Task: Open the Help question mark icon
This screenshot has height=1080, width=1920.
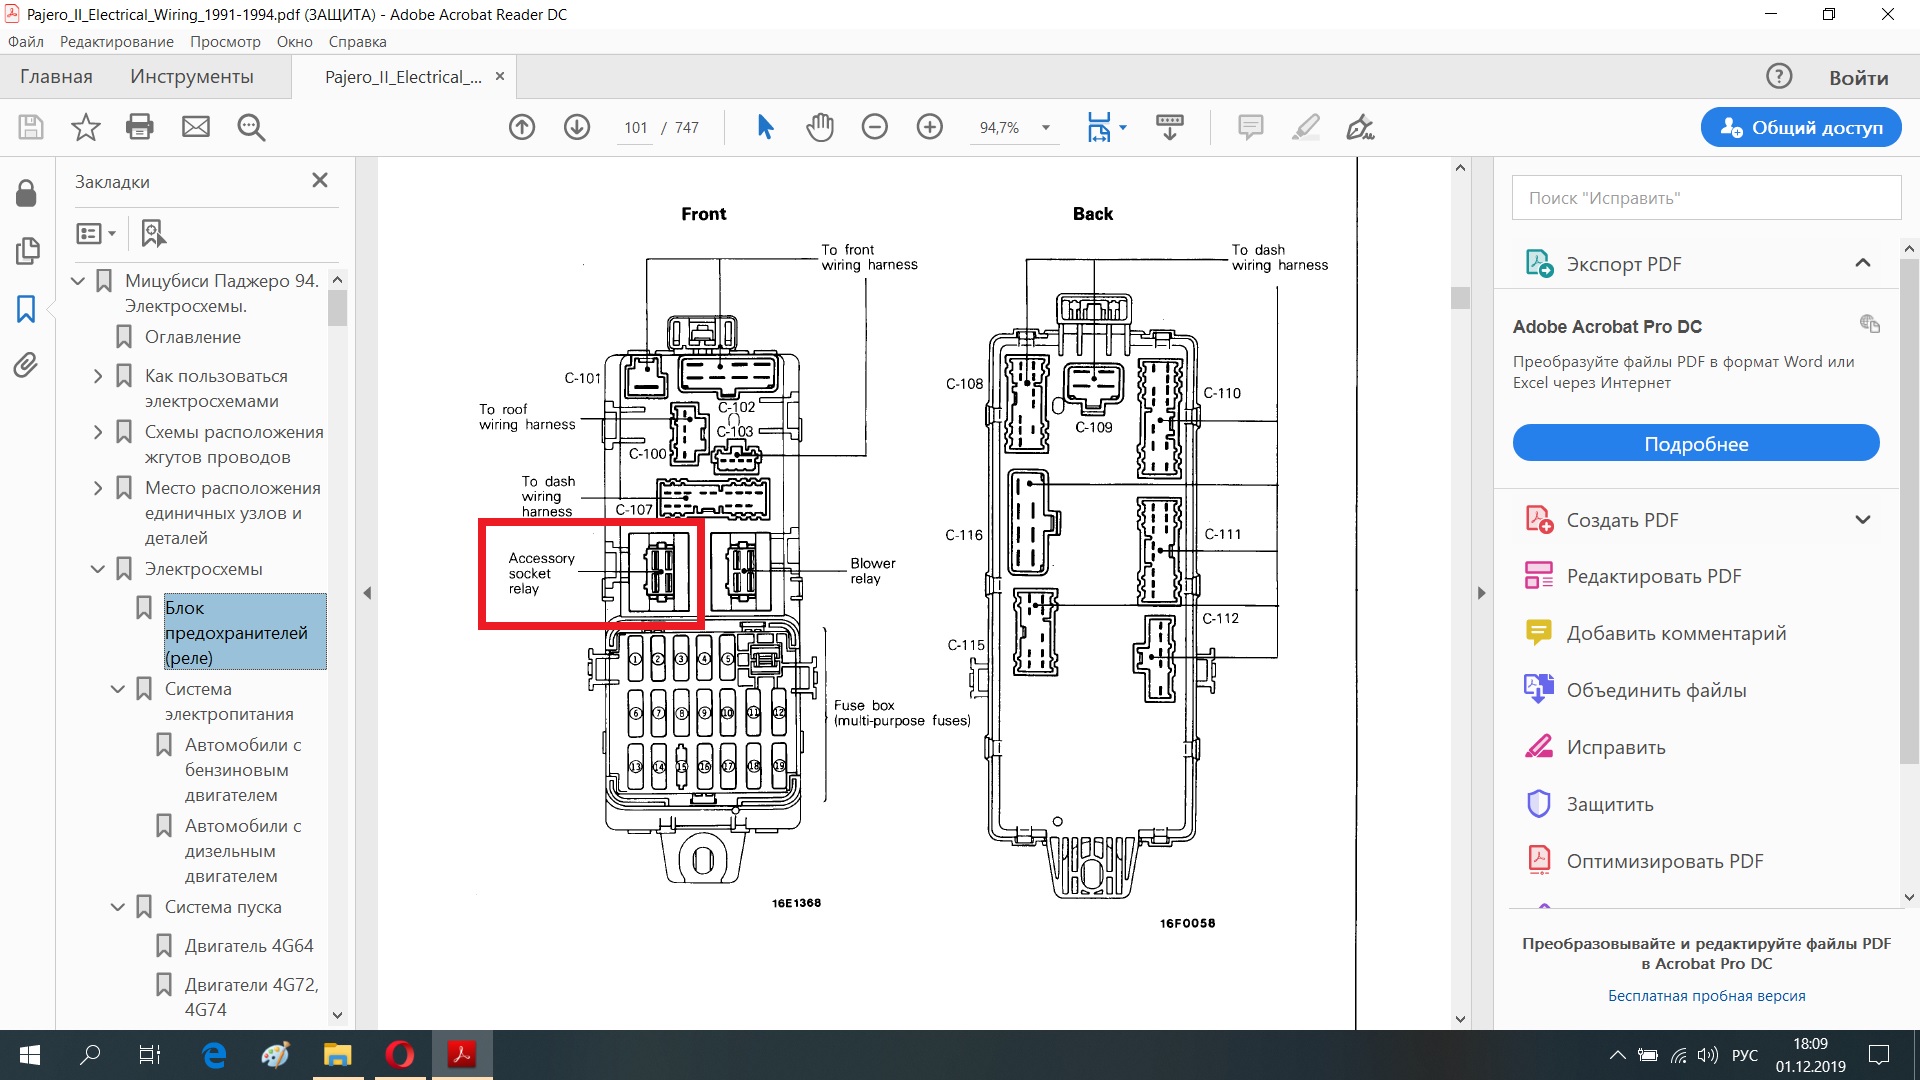Action: click(1779, 76)
